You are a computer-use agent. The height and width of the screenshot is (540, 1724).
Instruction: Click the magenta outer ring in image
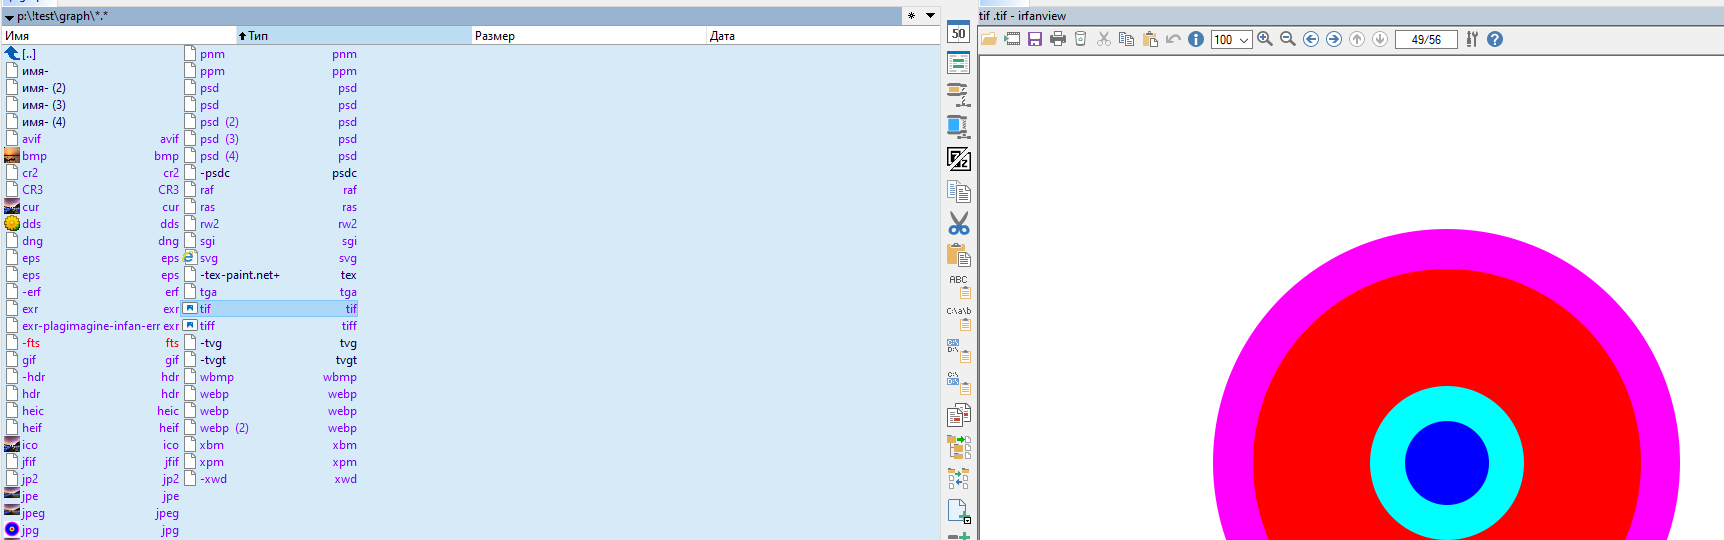click(1447, 248)
